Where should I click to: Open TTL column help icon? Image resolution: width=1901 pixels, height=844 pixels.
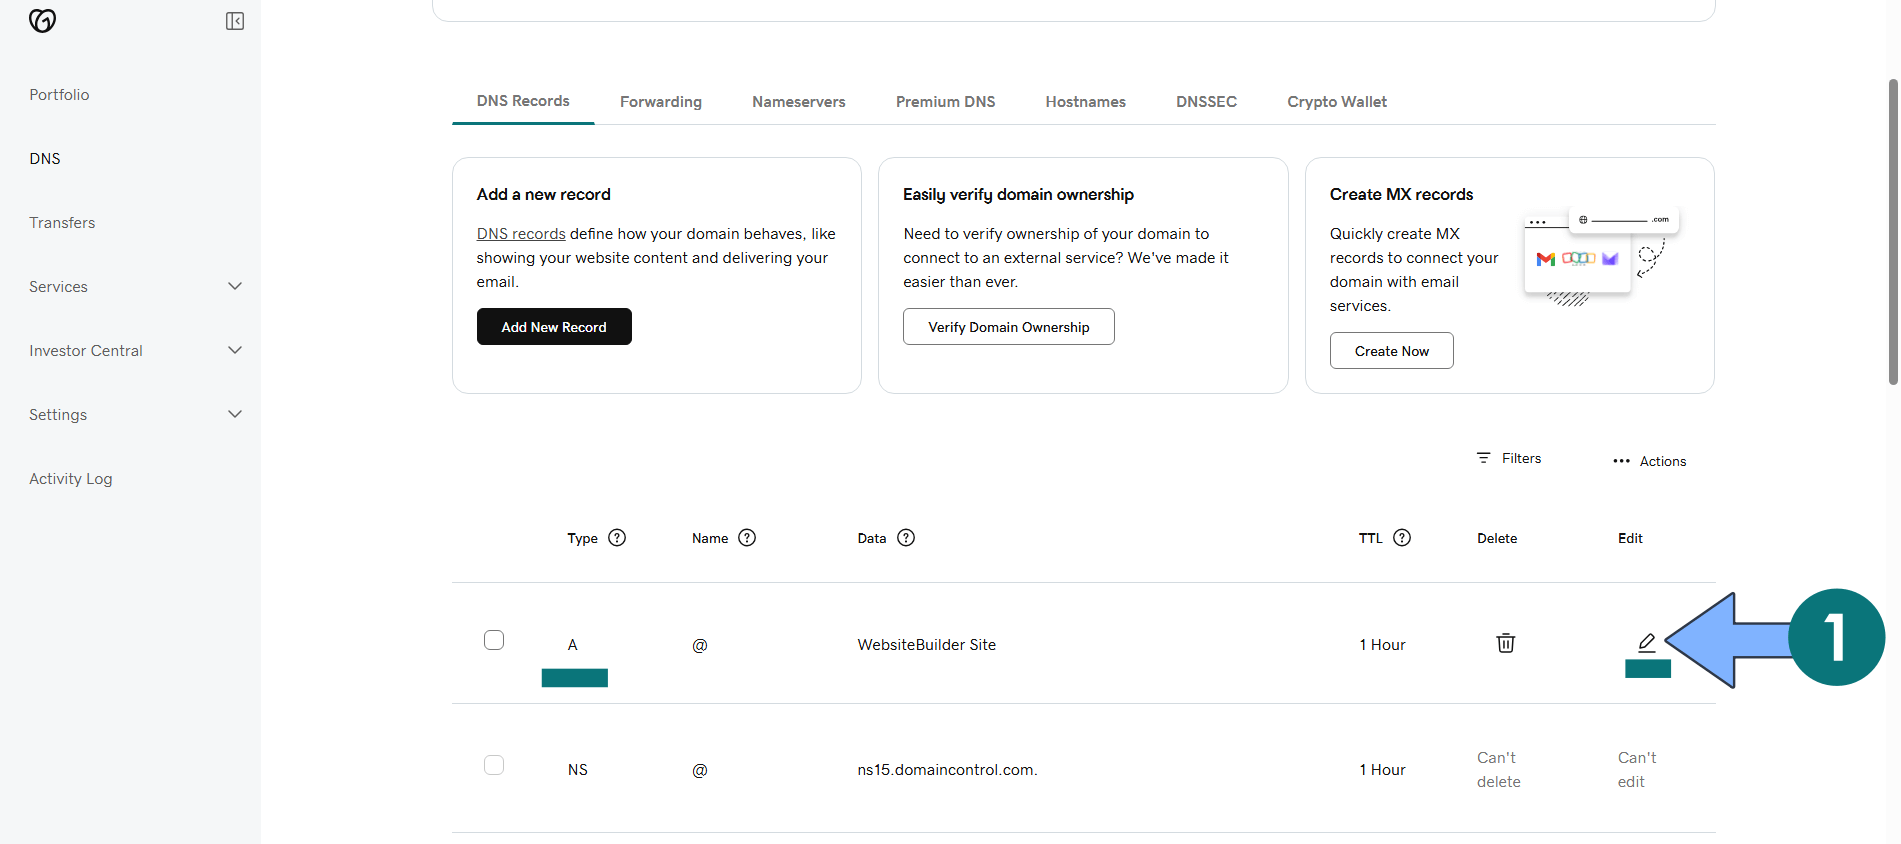1402,538
